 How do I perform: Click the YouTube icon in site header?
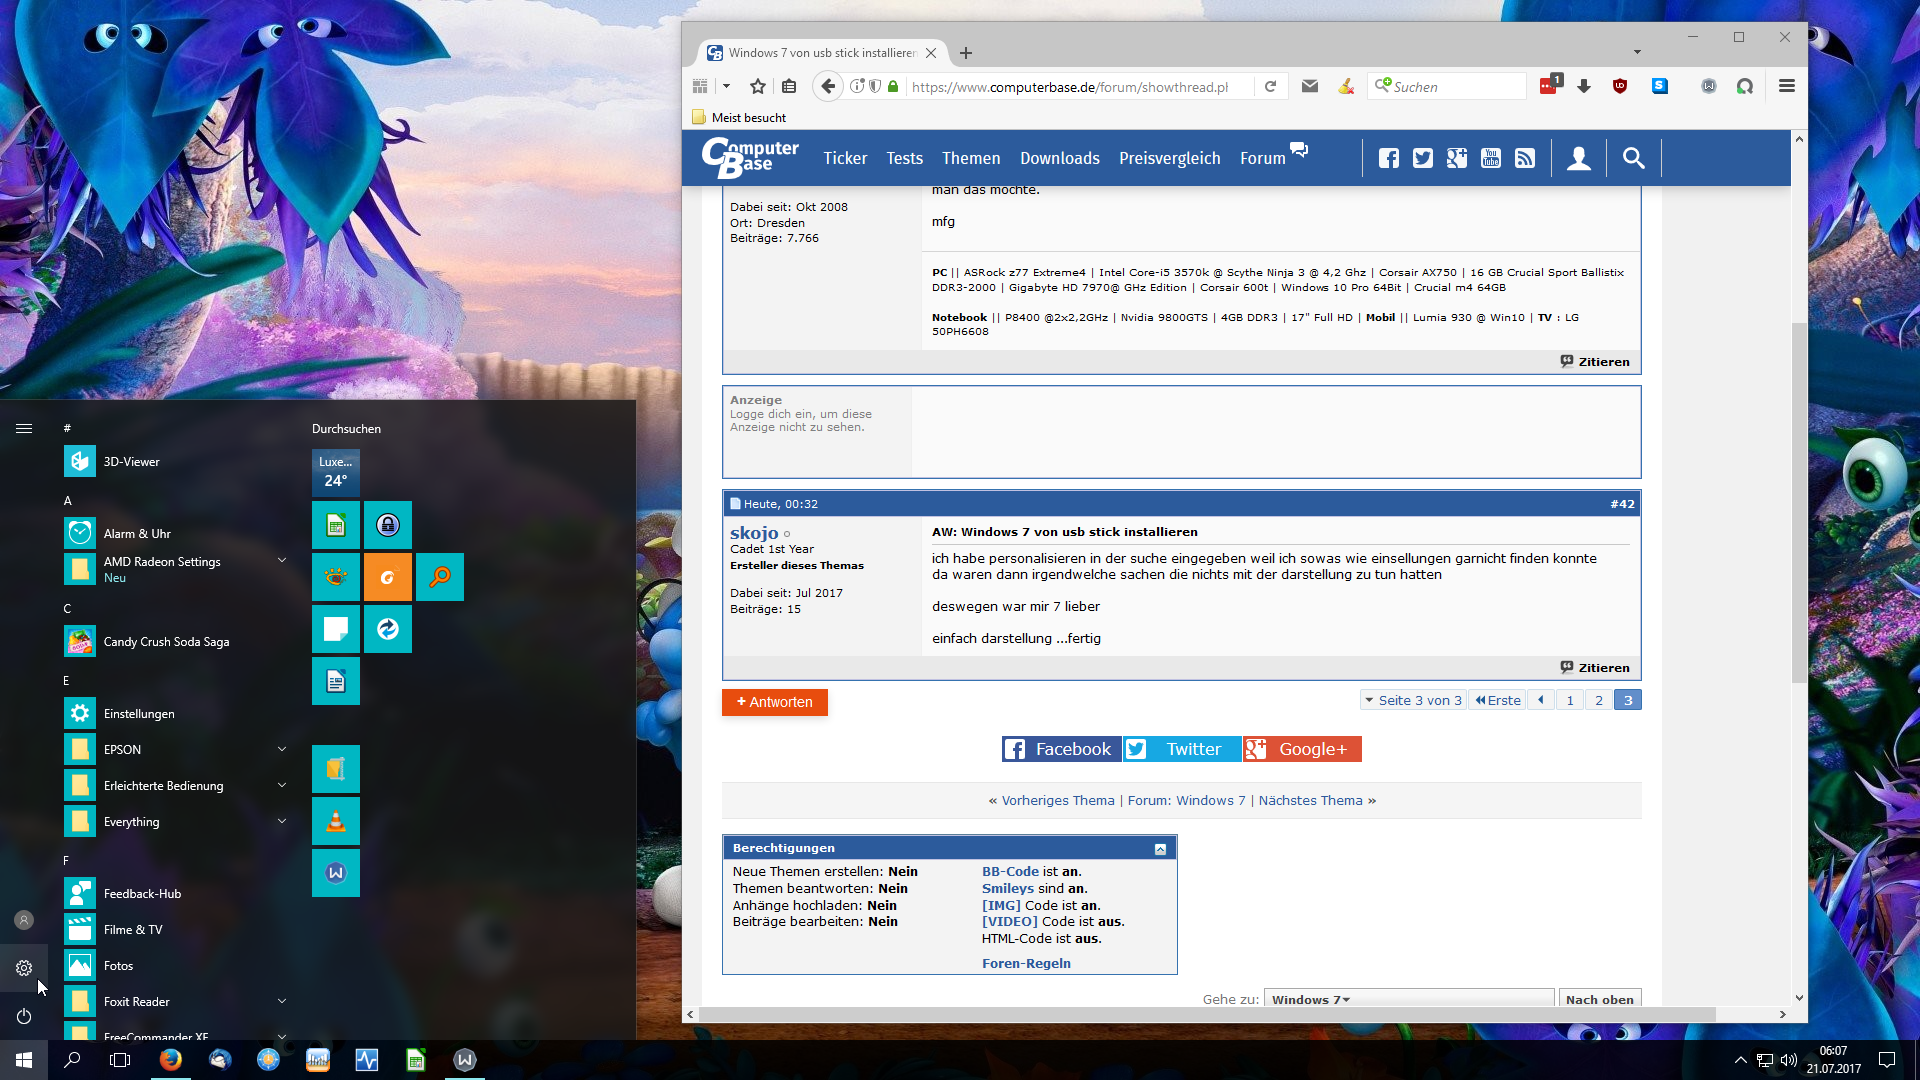tap(1490, 158)
